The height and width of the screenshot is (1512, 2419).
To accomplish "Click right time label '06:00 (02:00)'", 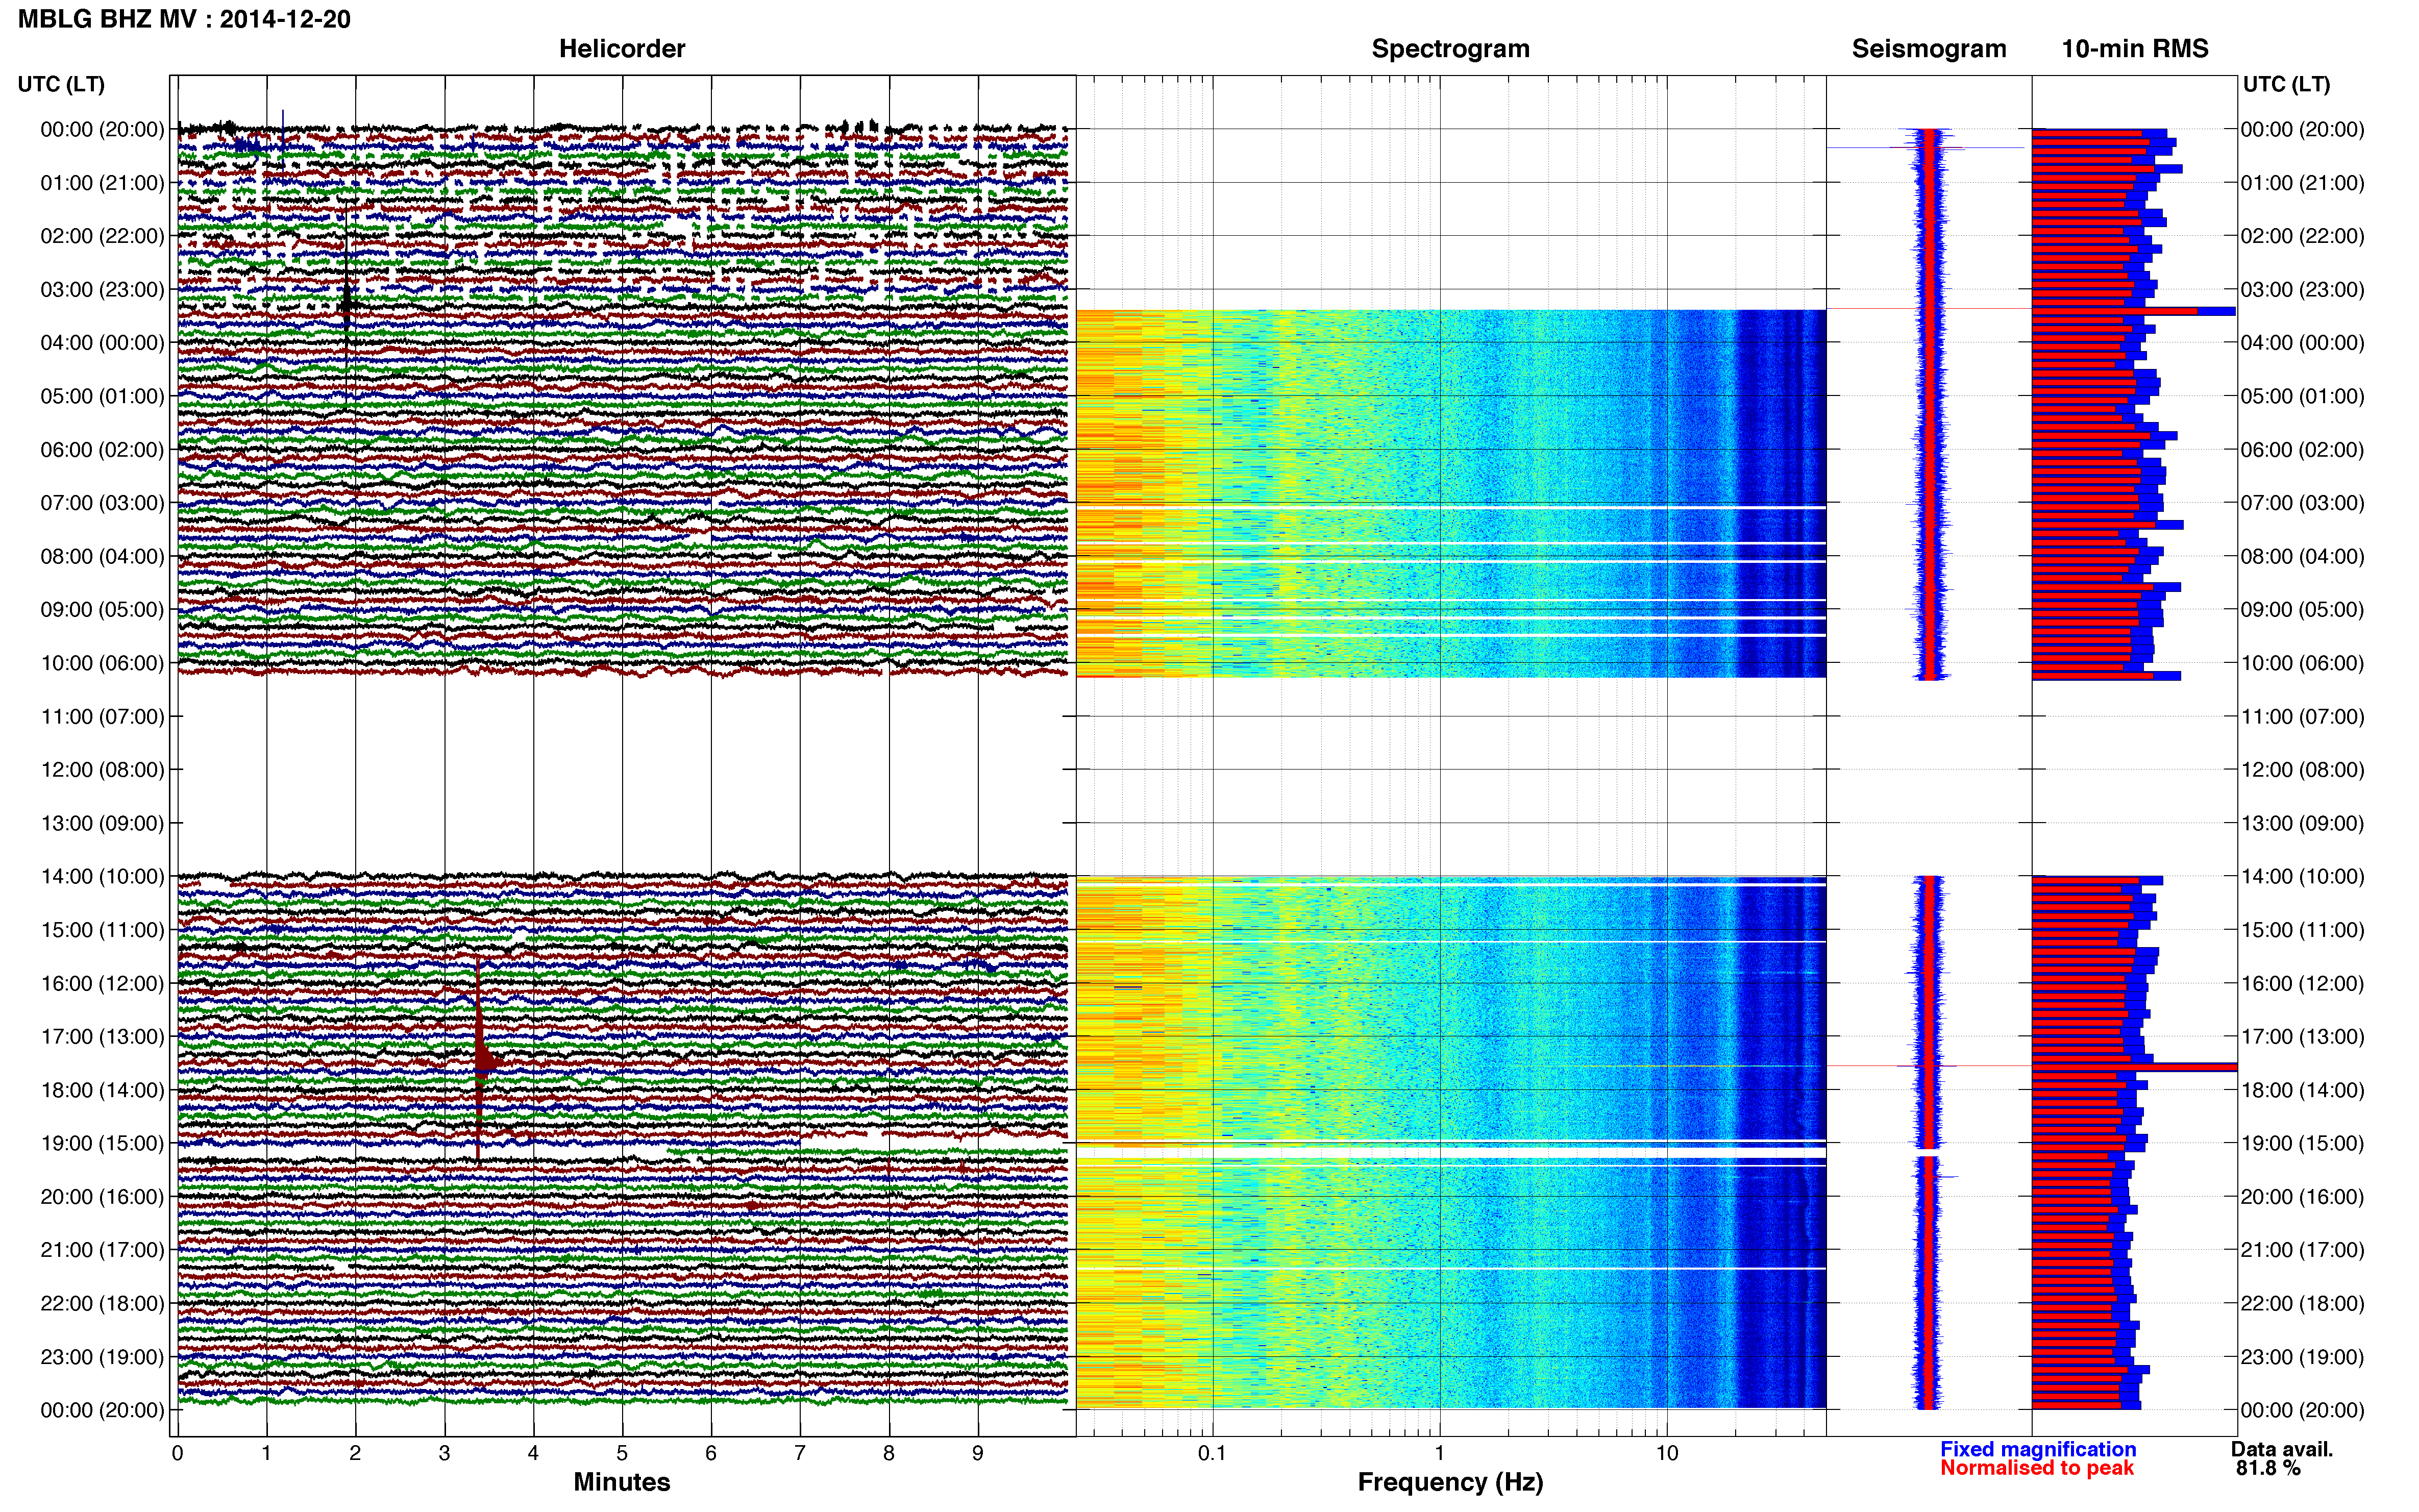I will point(2302,450).
